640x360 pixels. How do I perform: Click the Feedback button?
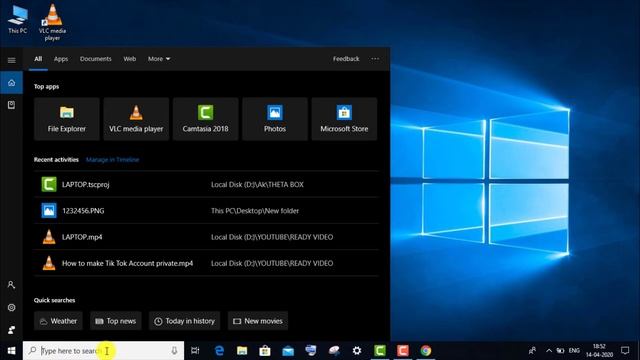tap(346, 59)
